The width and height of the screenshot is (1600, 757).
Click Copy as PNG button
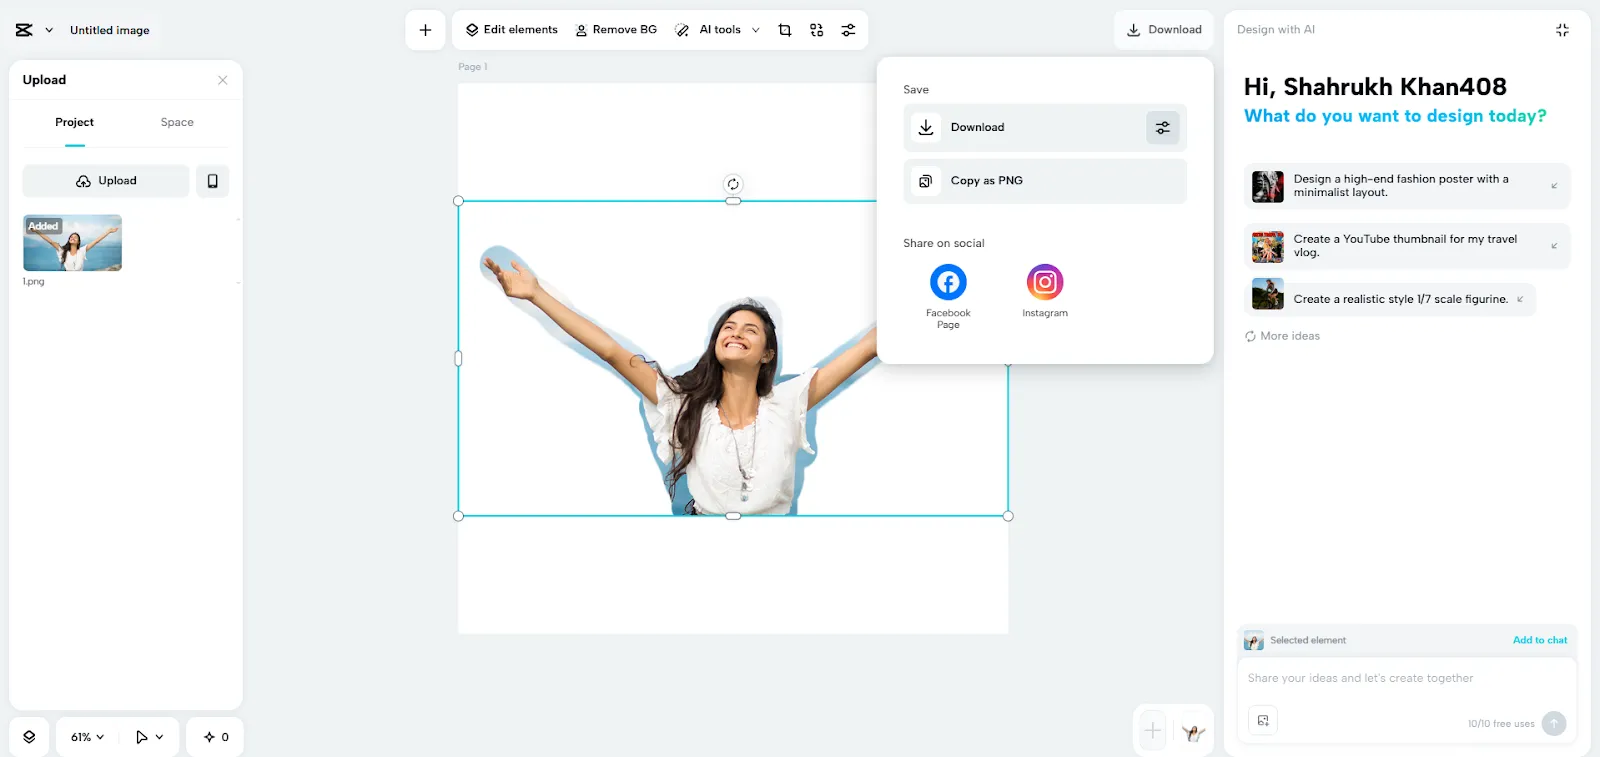[x=1044, y=181]
